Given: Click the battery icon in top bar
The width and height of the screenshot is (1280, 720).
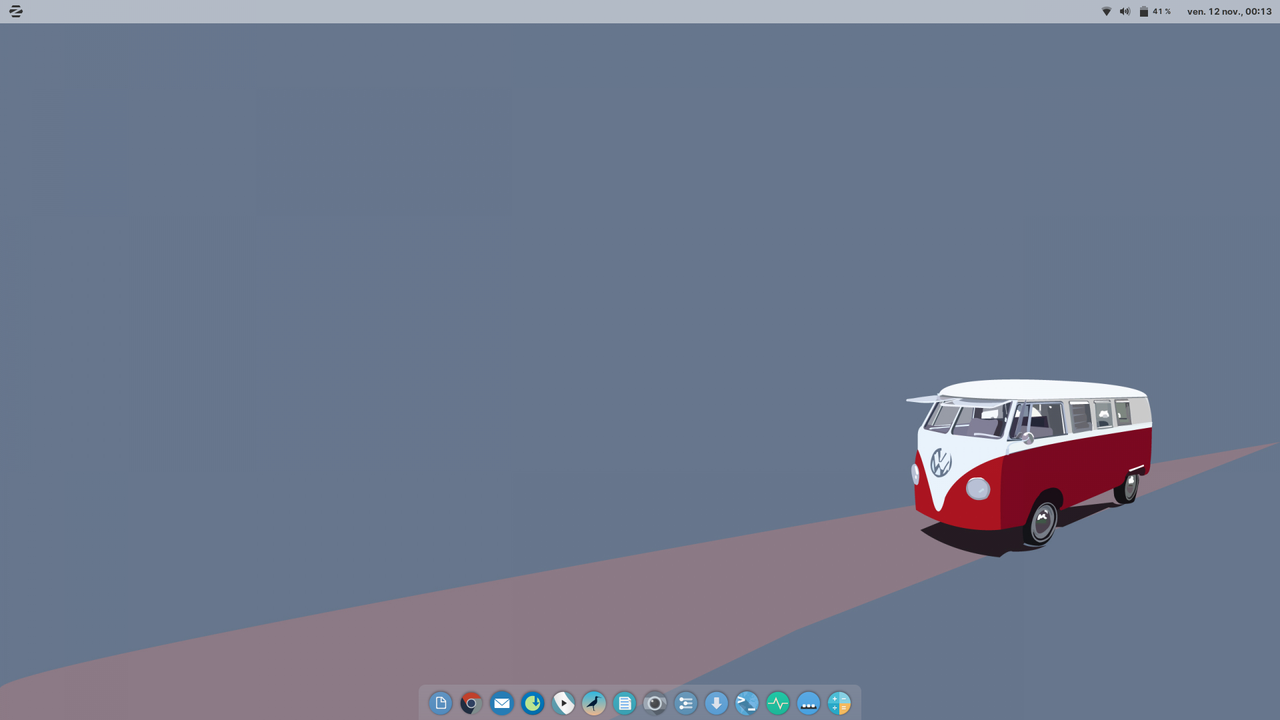Looking at the screenshot, I should [x=1144, y=11].
